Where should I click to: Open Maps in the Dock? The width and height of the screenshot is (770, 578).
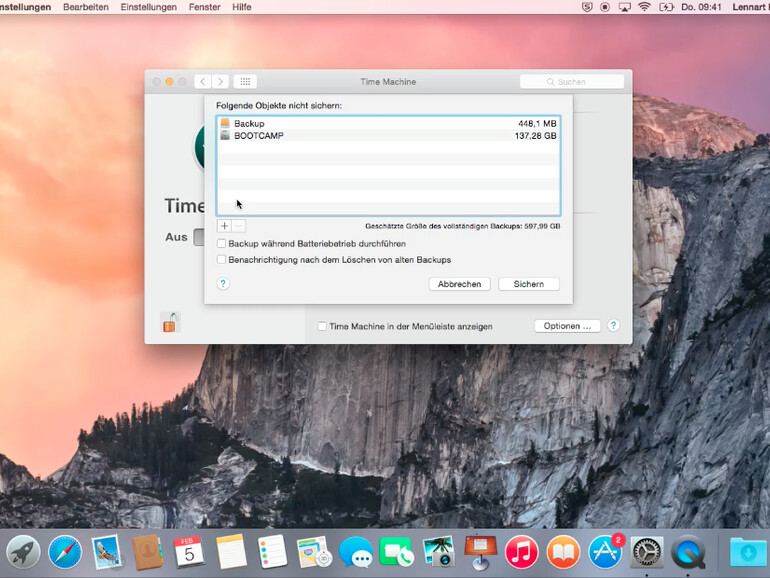[314, 552]
